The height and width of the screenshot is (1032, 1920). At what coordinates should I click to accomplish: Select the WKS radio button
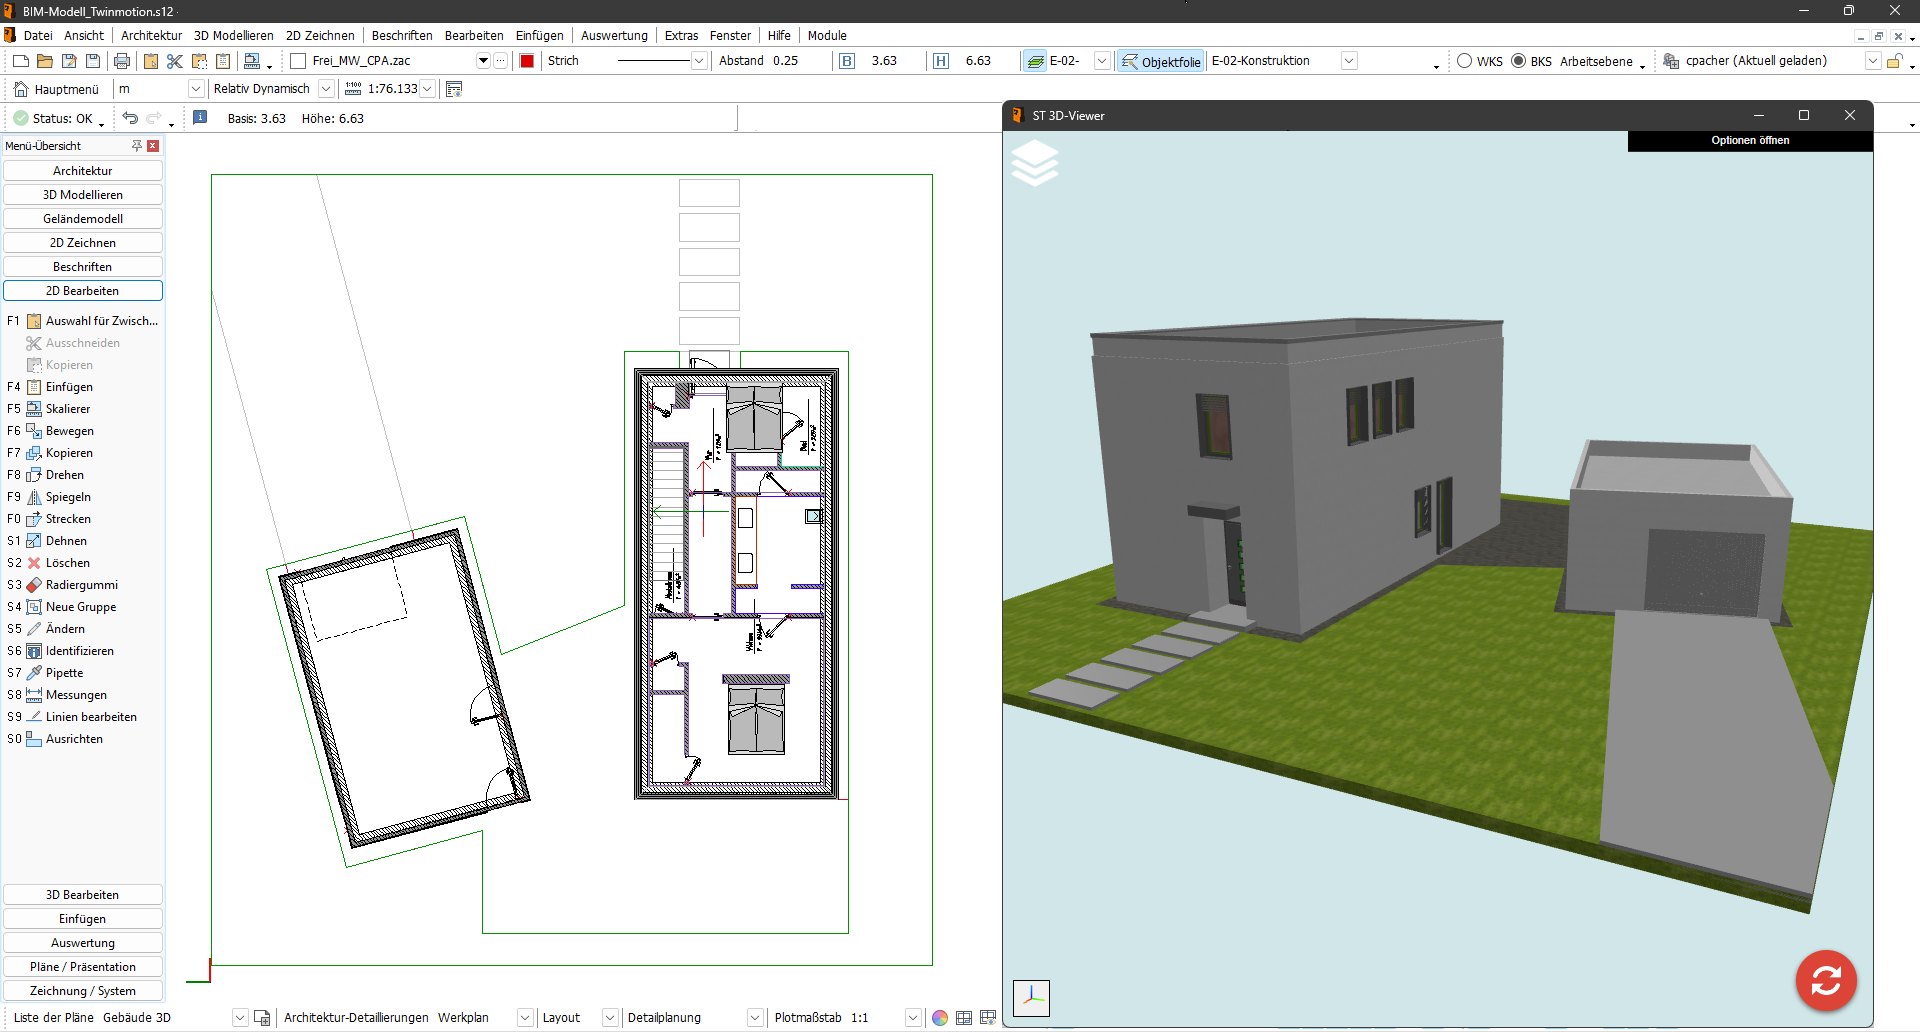[1465, 61]
